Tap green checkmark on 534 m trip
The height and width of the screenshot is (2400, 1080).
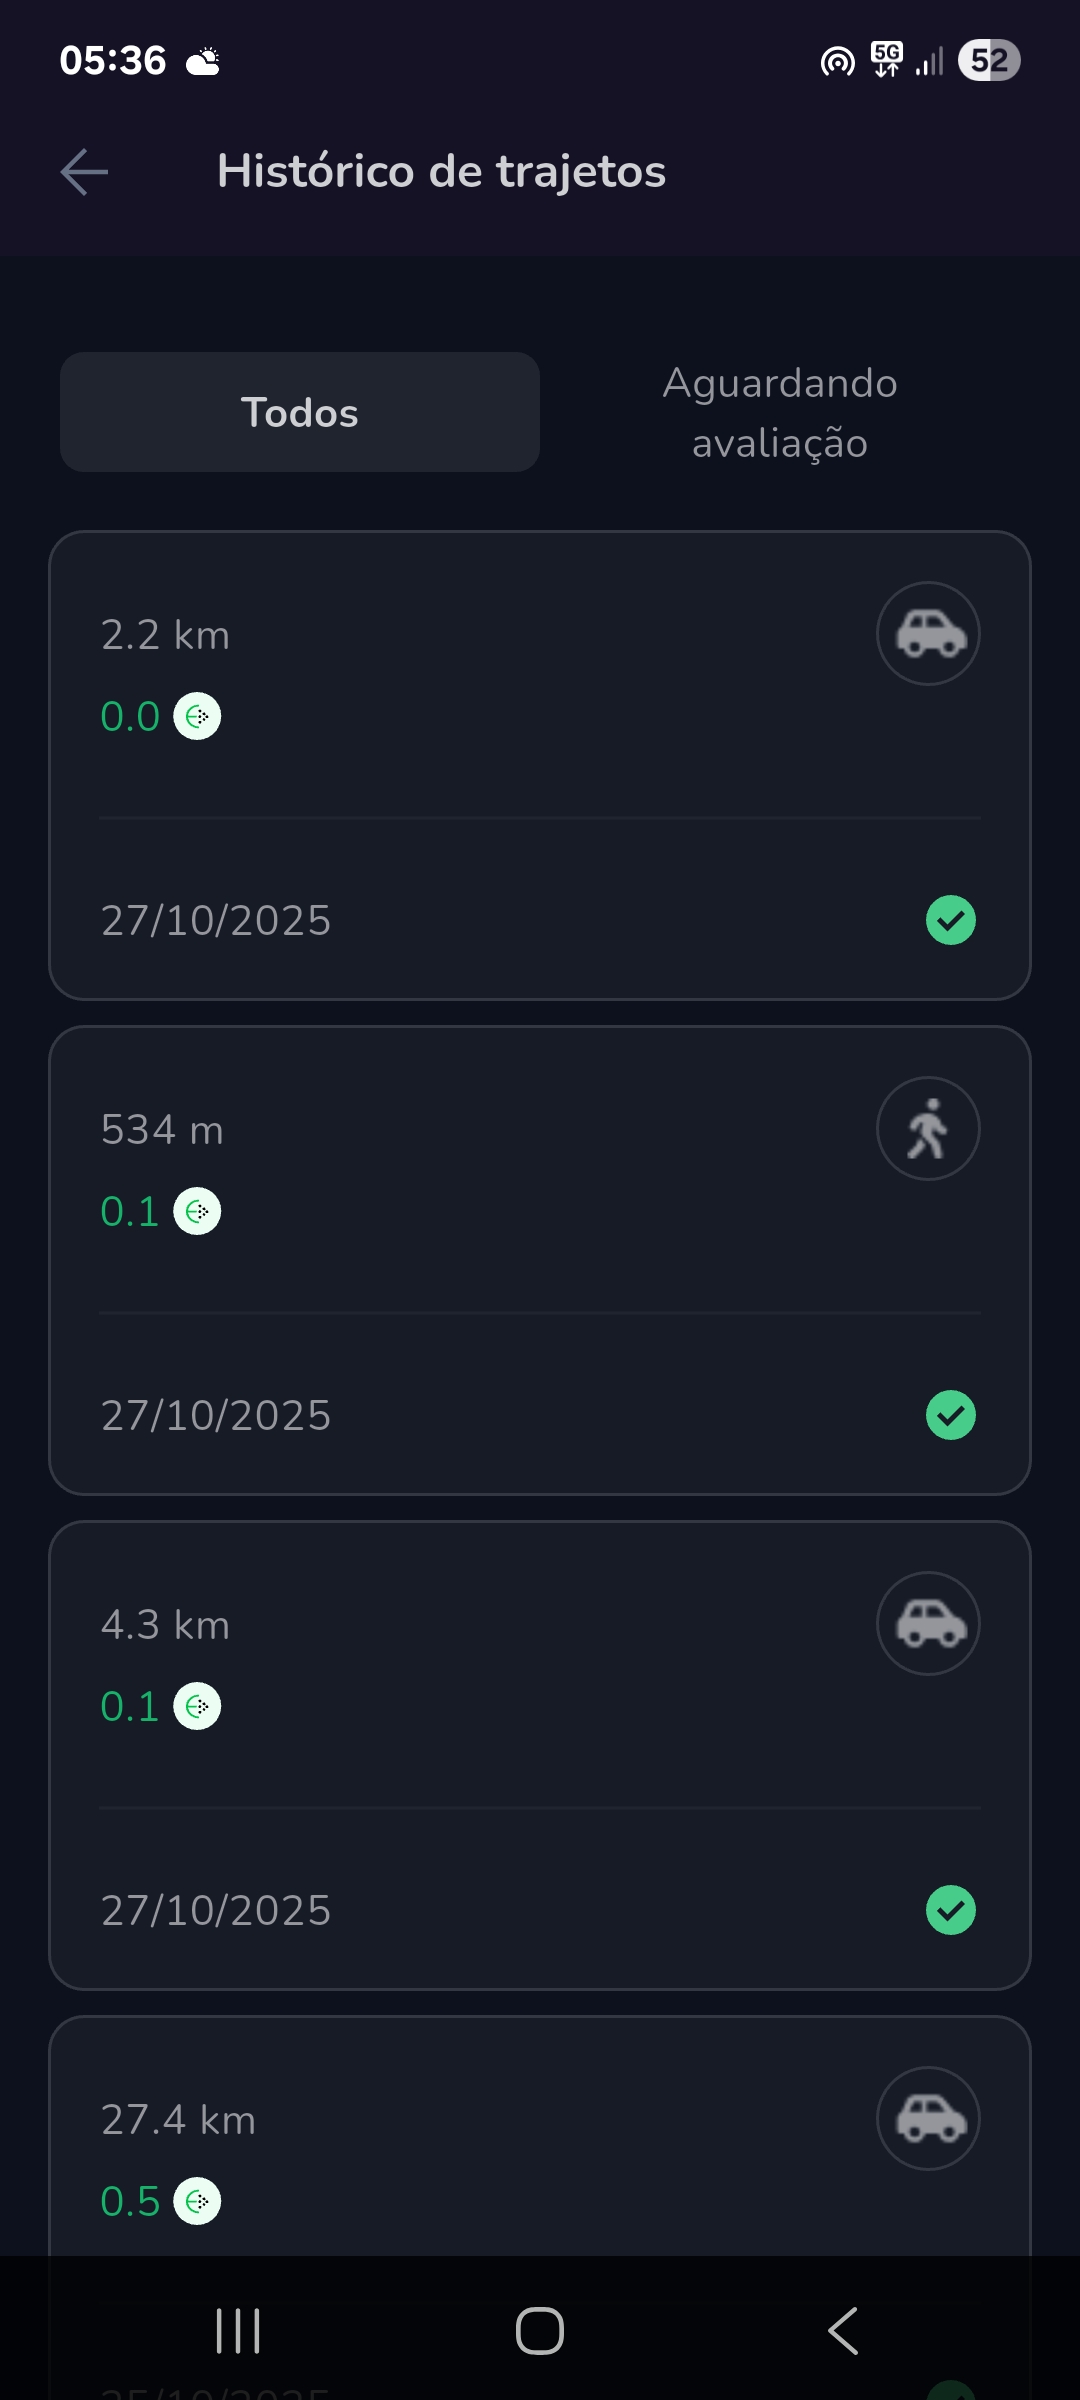(x=950, y=1415)
